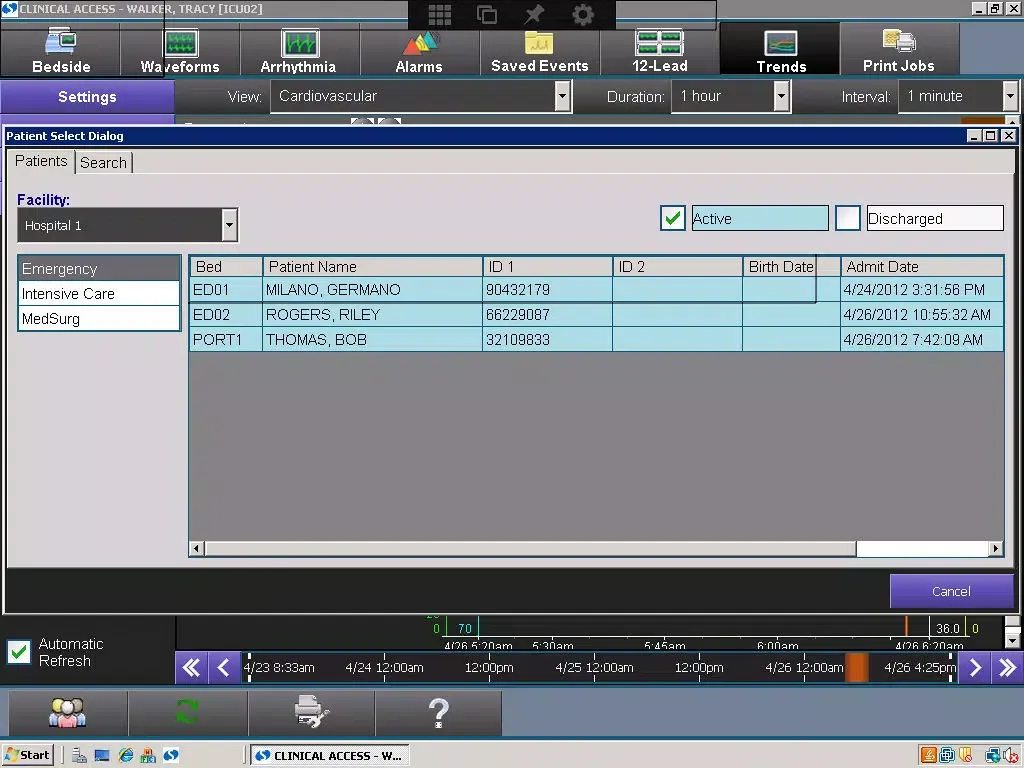Step trend forward with single-right arrow

coord(974,667)
